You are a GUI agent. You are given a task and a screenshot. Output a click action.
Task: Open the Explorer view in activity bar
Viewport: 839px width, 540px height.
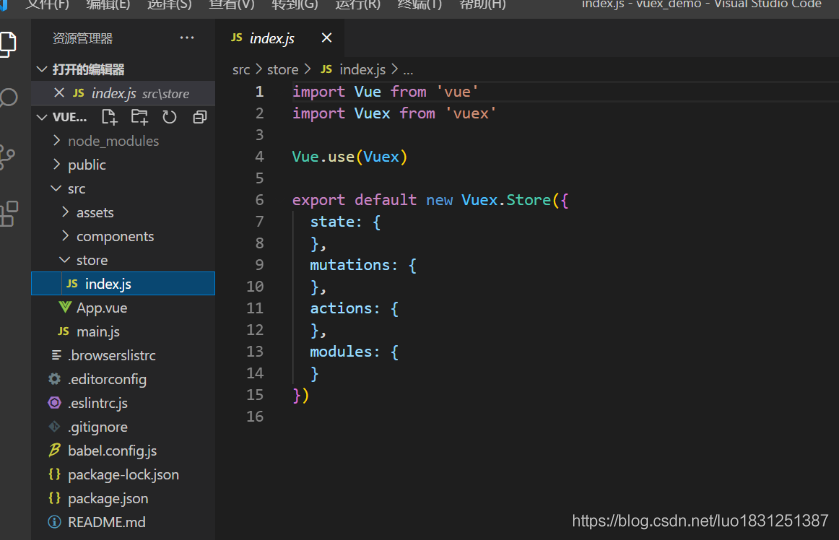point(8,44)
